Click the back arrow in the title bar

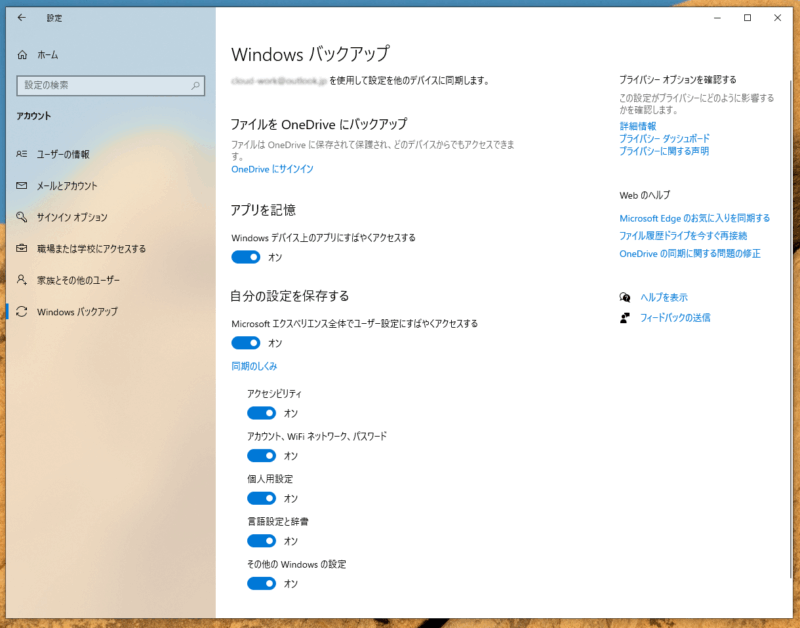tap(22, 18)
